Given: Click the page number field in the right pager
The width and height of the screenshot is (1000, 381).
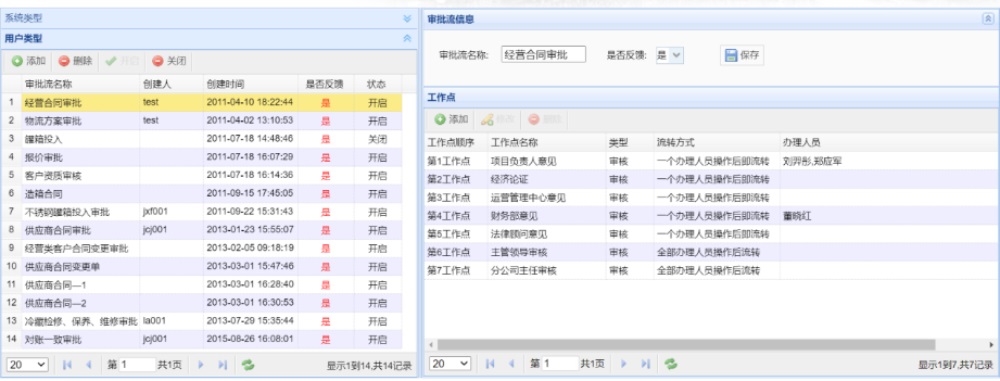Looking at the screenshot, I should [561, 363].
